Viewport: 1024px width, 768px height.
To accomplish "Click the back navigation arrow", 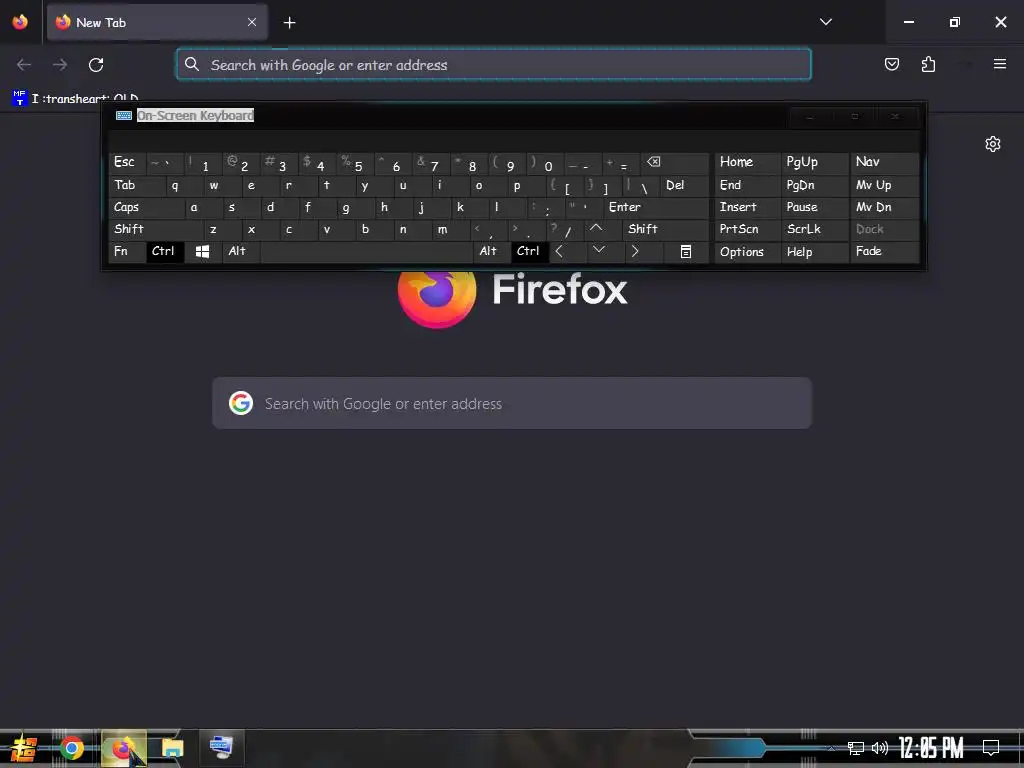I will point(24,65).
